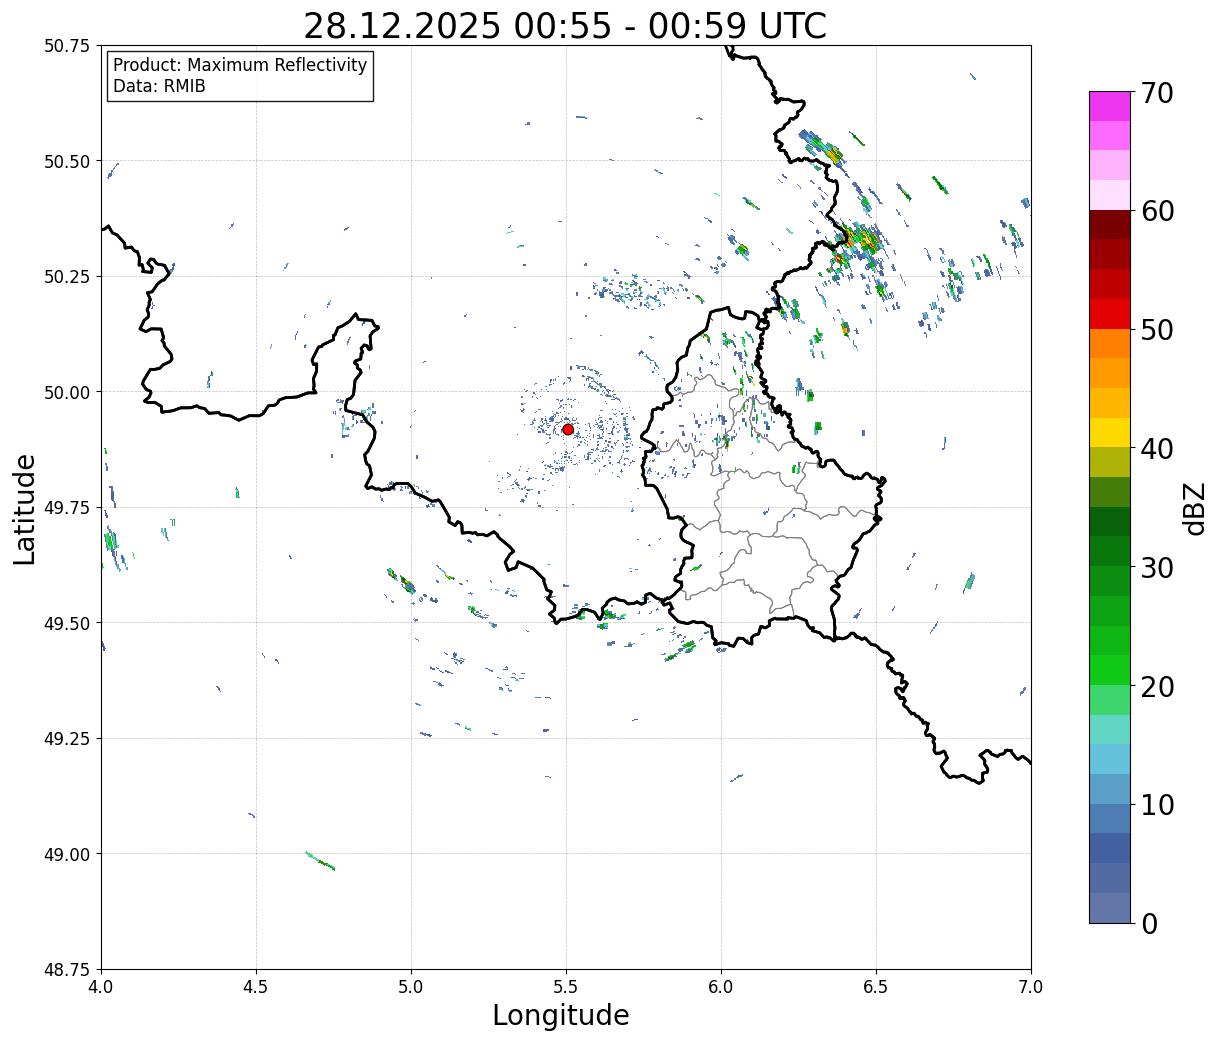Click the dark maroon colorbar swatch below 60
Screen dimensions: 1219x1040
coord(1110,225)
